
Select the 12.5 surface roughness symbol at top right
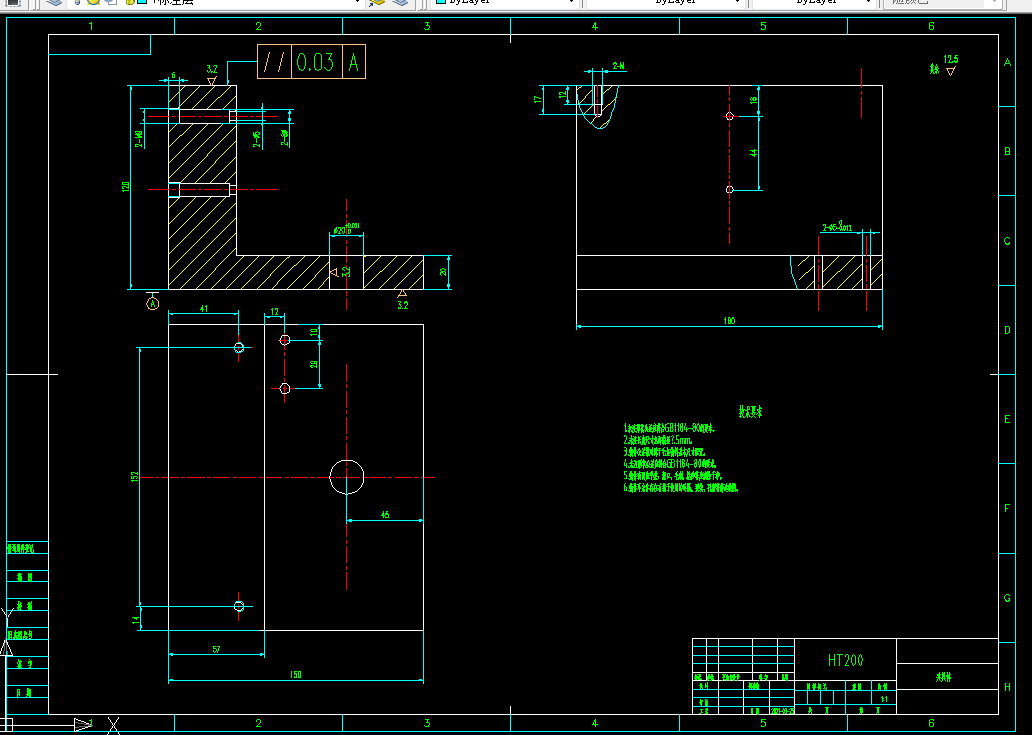click(950, 65)
